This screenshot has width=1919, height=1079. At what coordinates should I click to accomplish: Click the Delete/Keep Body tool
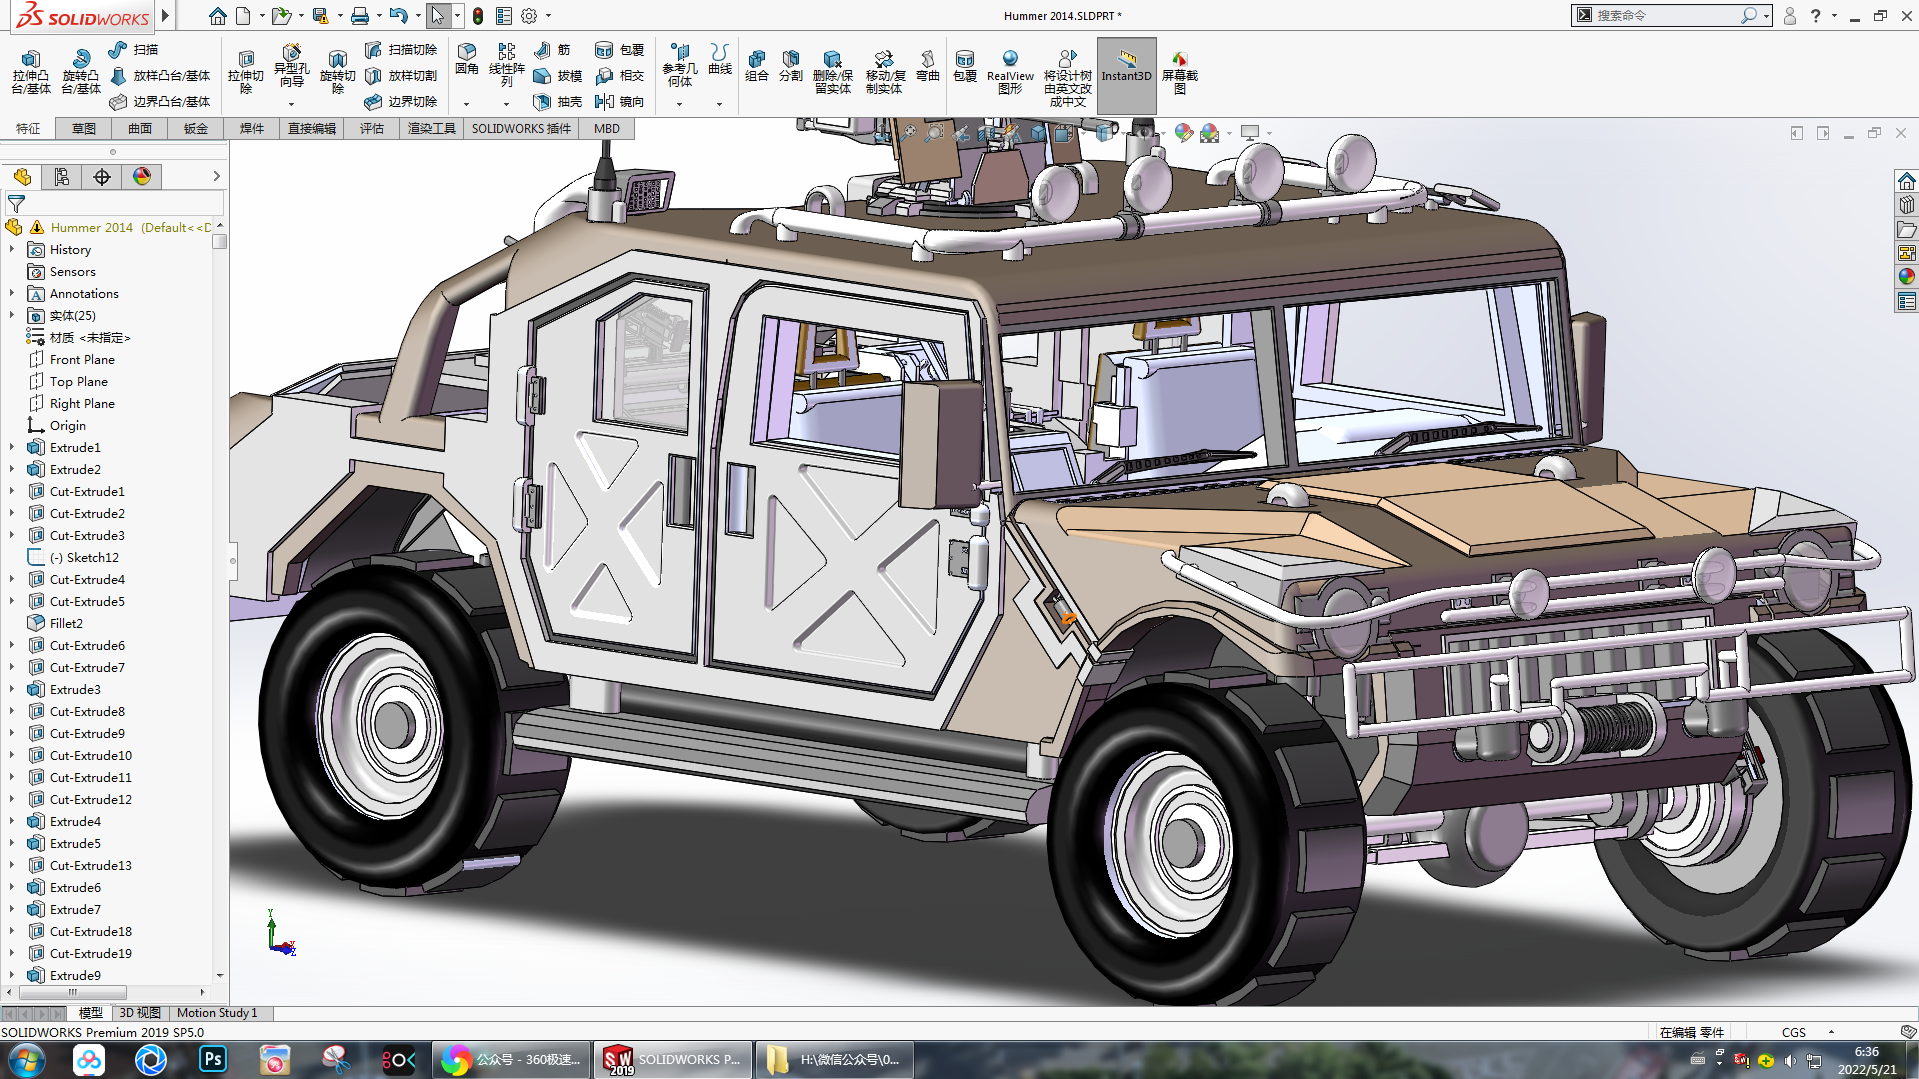pos(832,71)
